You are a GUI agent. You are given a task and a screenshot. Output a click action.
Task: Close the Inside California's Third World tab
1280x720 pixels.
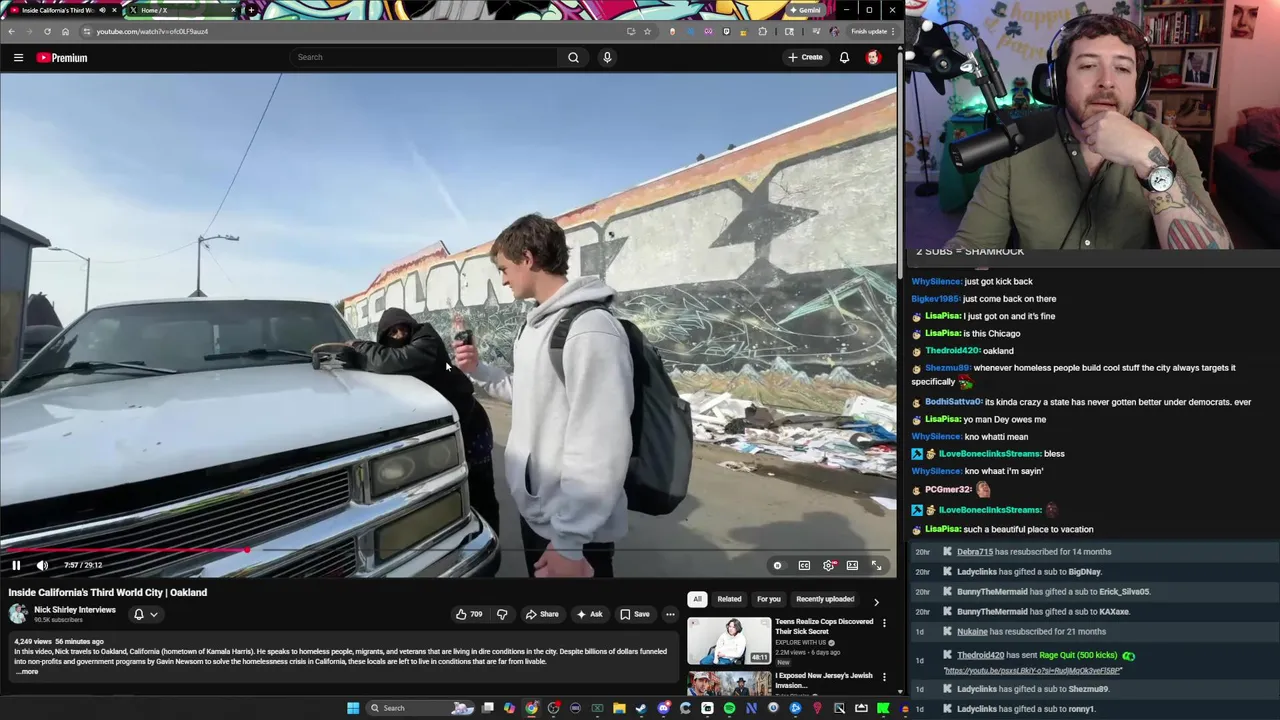coord(115,10)
